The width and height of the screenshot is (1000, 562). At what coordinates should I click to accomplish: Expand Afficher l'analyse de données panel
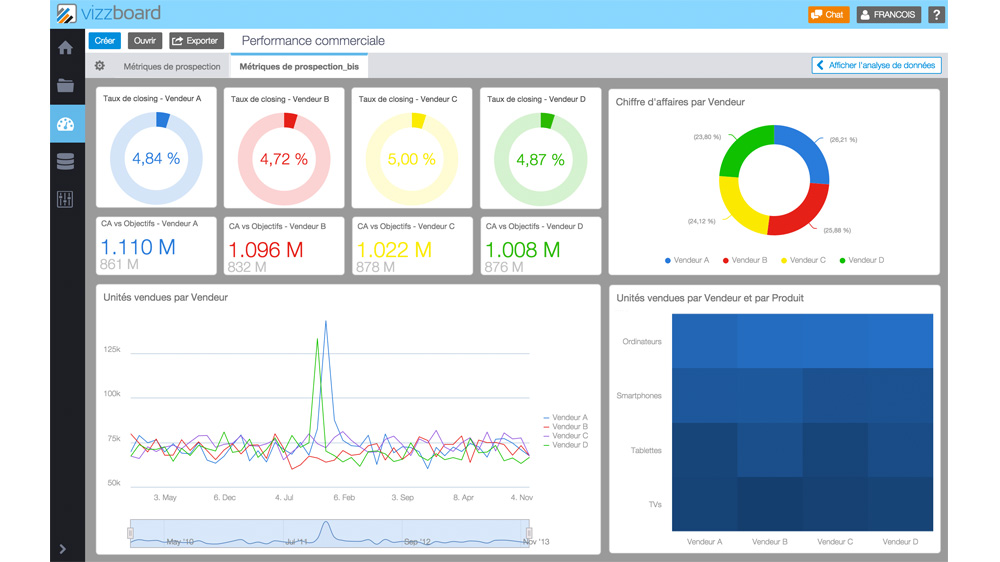[x=876, y=66]
